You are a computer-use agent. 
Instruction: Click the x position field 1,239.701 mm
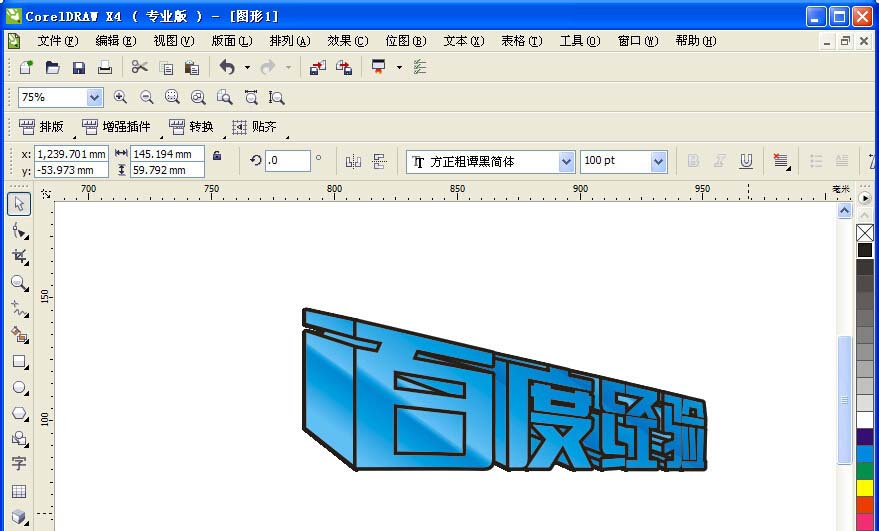(71, 154)
